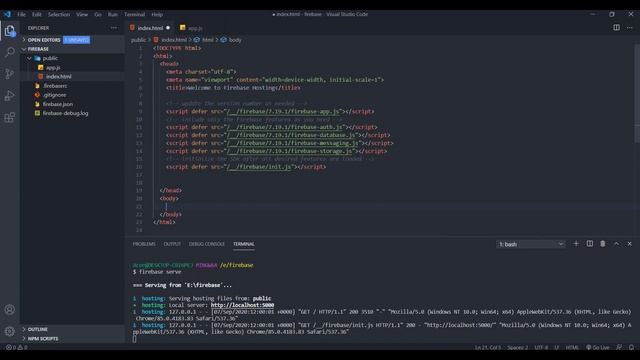Switch to the index.html editor tab
640x360 pixels.
pos(150,28)
